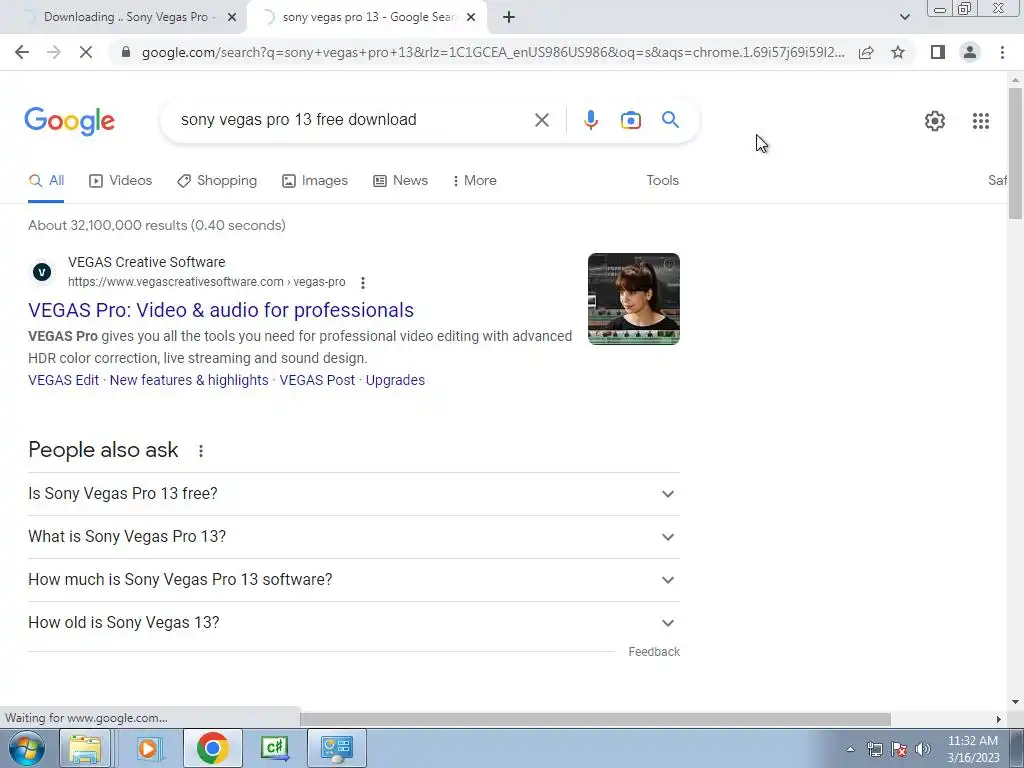Open Windows Media Player from taskbar
The width and height of the screenshot is (1024, 768).
coord(150,748)
